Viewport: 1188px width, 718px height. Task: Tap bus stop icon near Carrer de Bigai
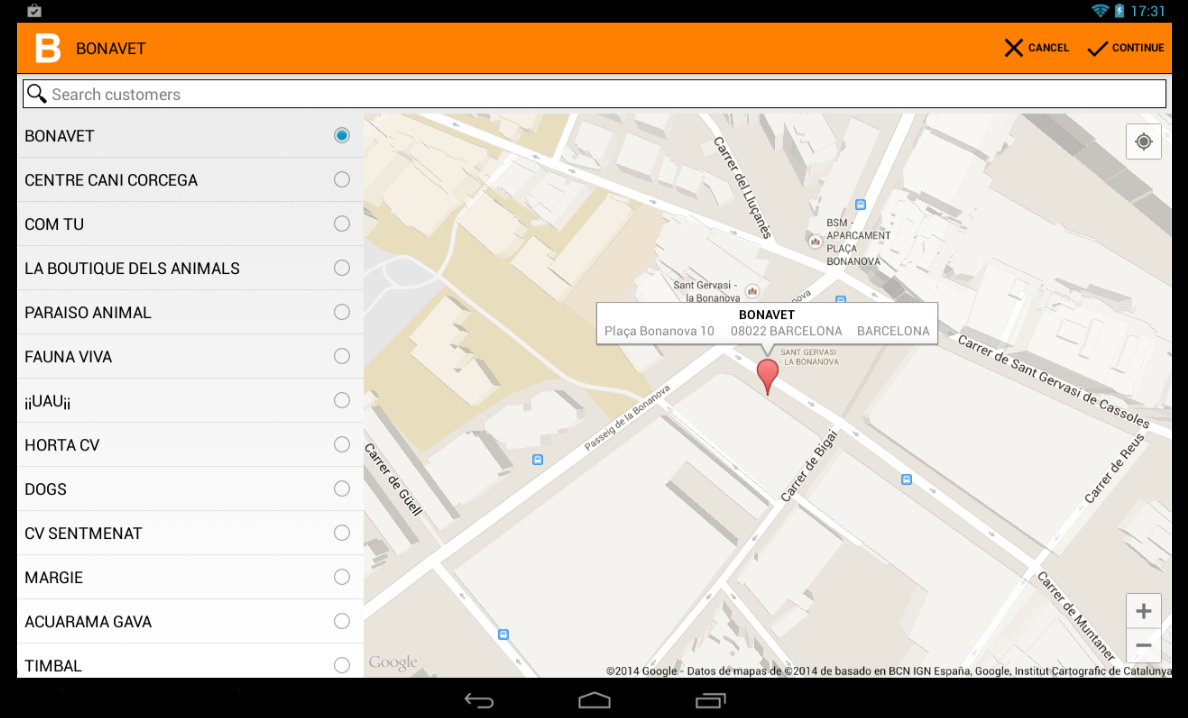[906, 479]
